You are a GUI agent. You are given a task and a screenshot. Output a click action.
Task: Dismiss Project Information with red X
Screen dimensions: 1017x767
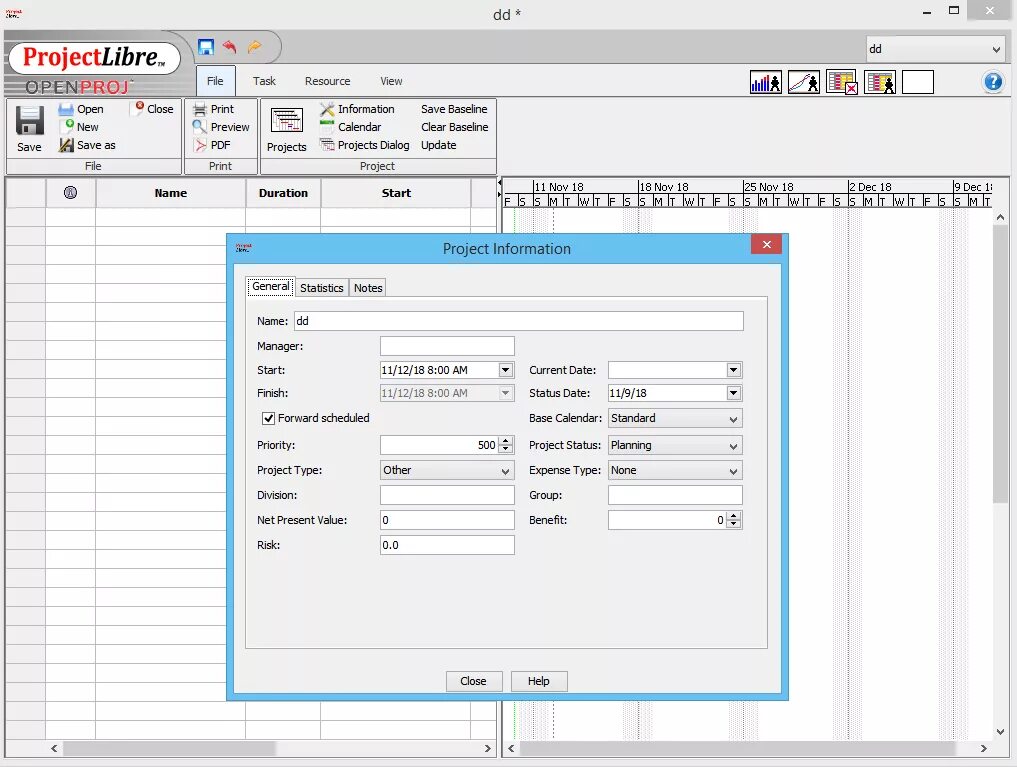coord(767,244)
